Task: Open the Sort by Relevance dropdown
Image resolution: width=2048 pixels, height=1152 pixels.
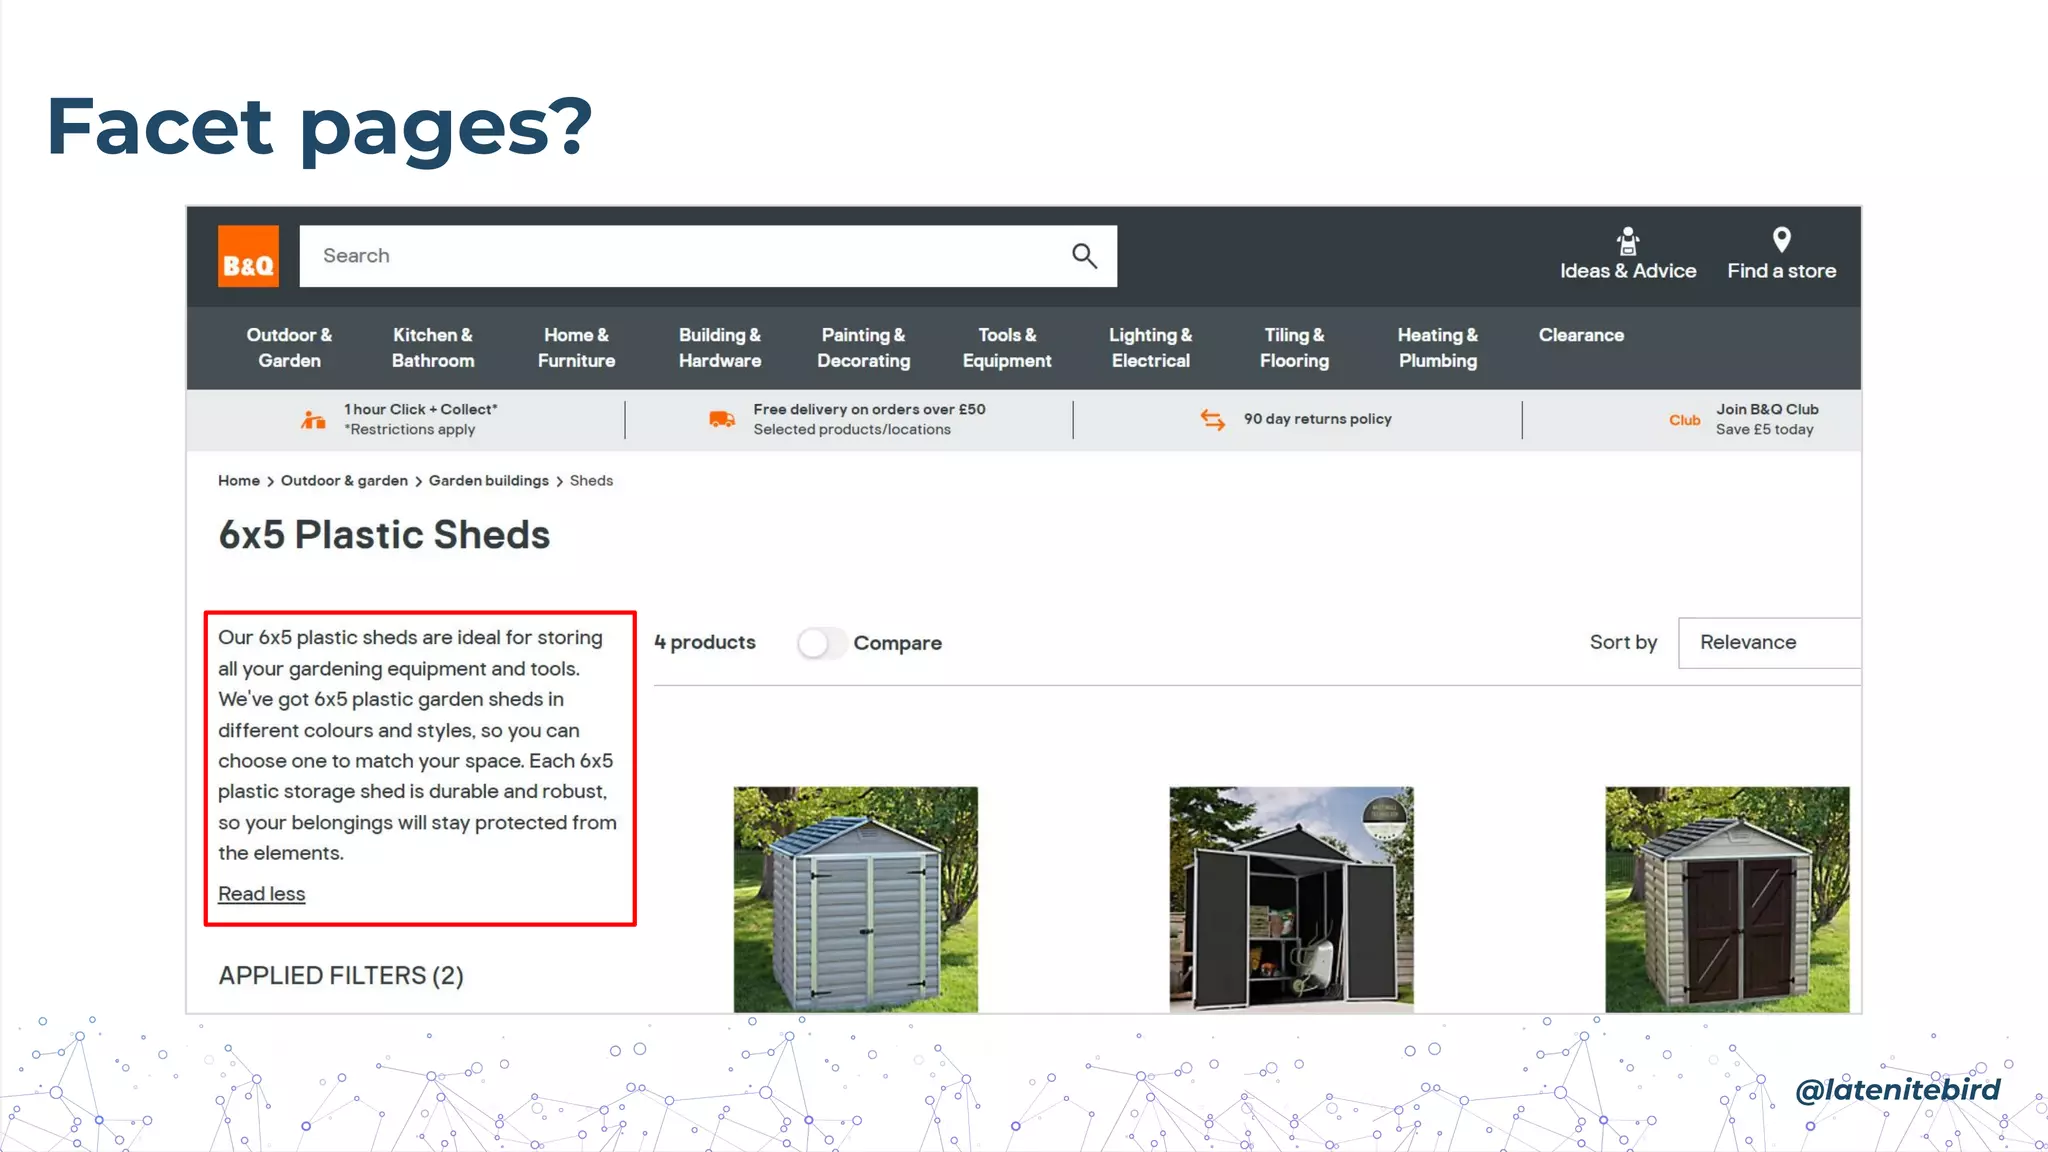Action: point(1768,643)
